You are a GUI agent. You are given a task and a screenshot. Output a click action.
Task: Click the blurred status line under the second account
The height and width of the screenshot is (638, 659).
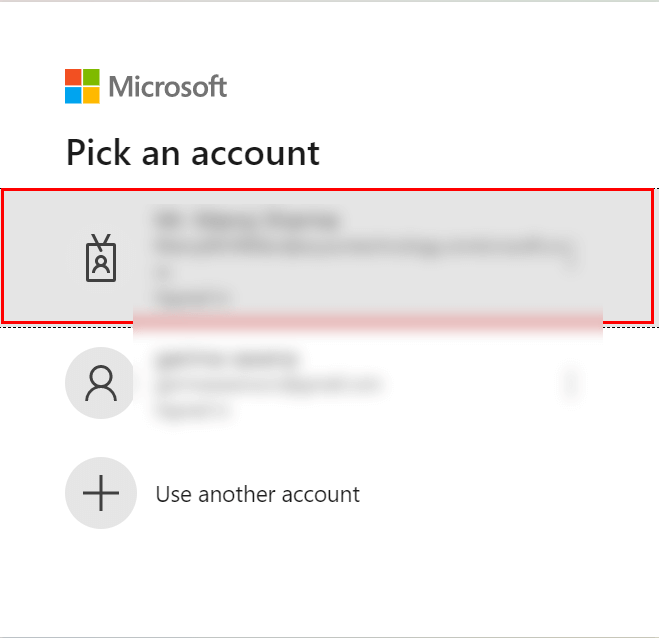tap(194, 409)
